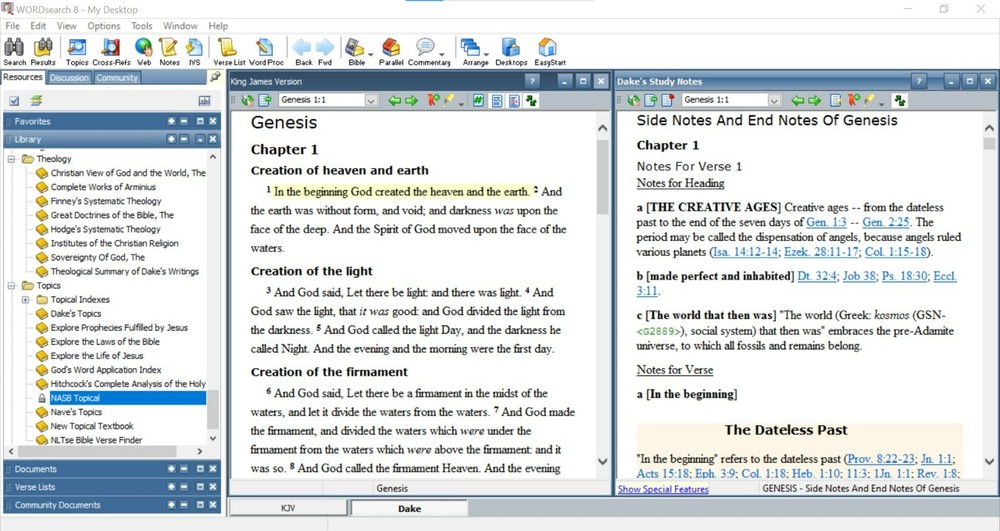Open the Search binoculars tool
This screenshot has height=531, width=1000.
(14, 52)
